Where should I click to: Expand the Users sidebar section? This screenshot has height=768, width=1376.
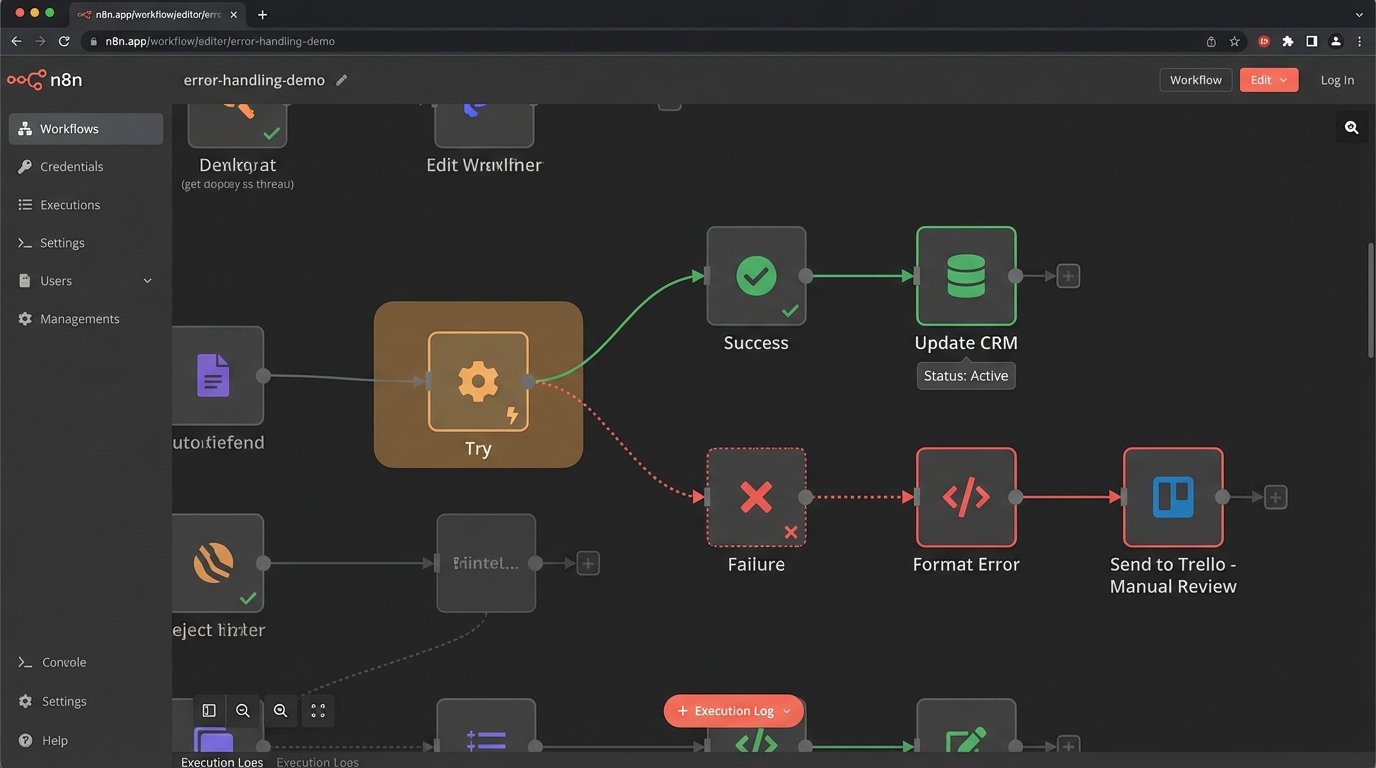[146, 280]
